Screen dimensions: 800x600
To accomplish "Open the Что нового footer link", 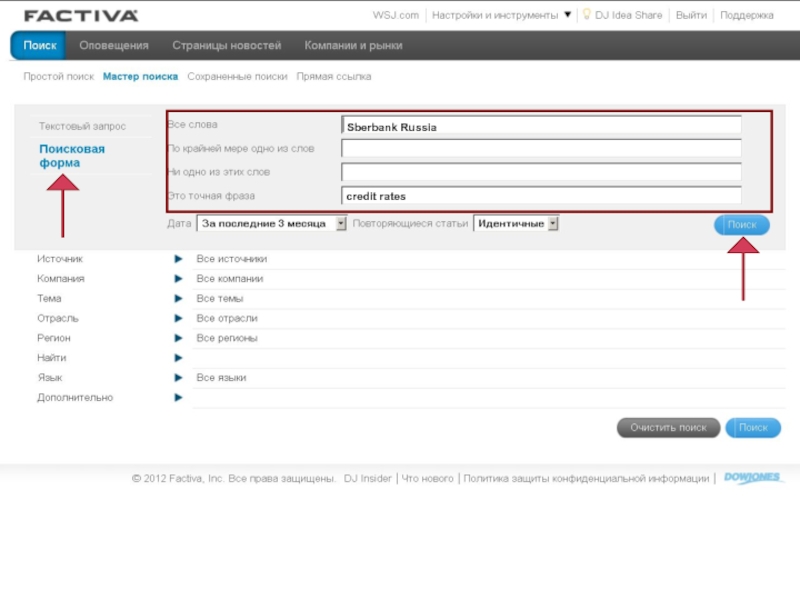I will tap(427, 479).
